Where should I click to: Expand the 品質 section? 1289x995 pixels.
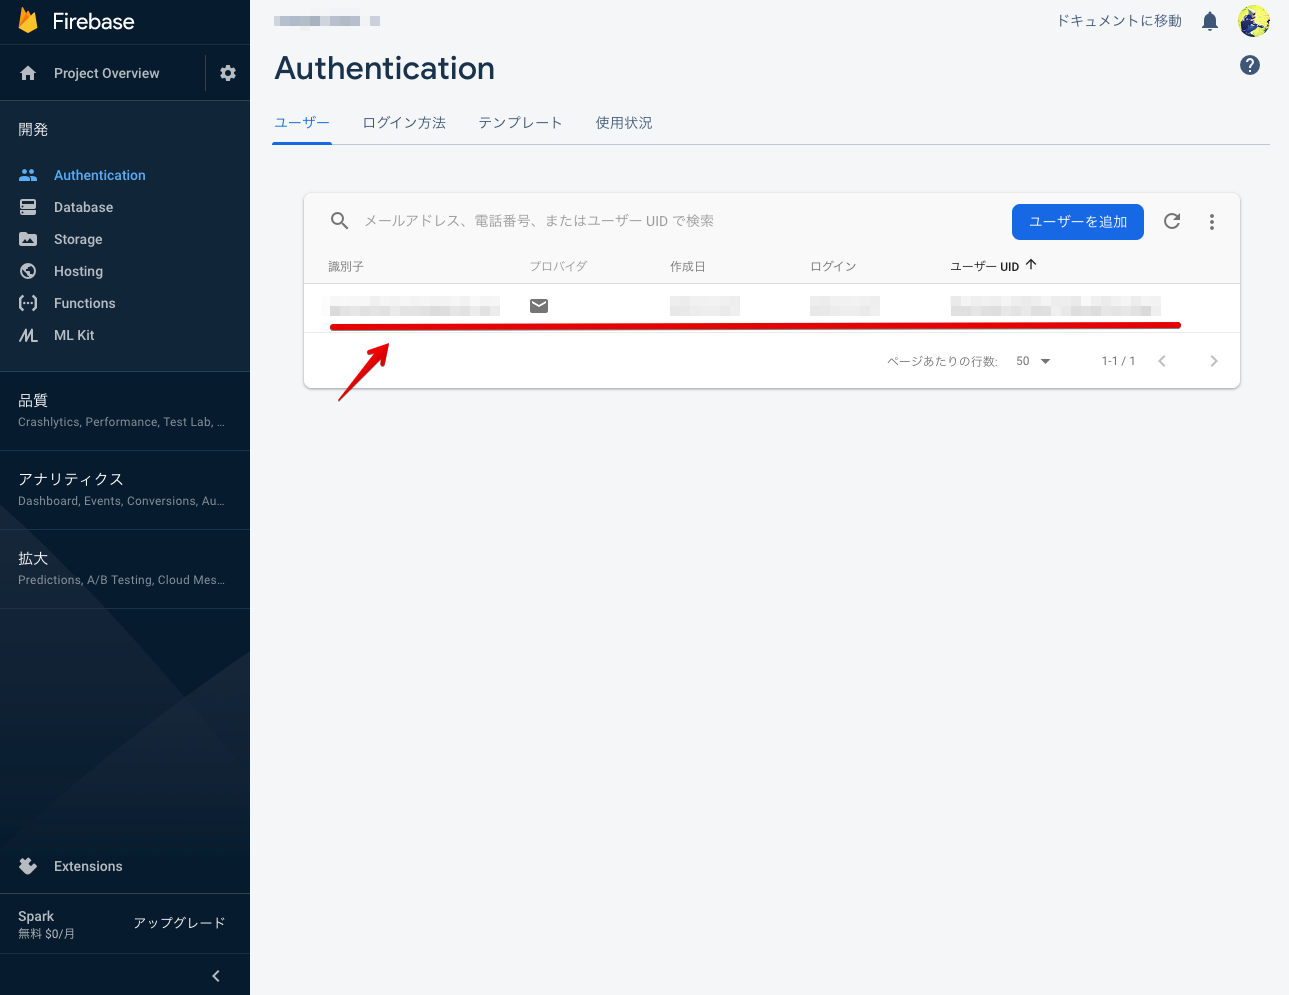coord(125,410)
